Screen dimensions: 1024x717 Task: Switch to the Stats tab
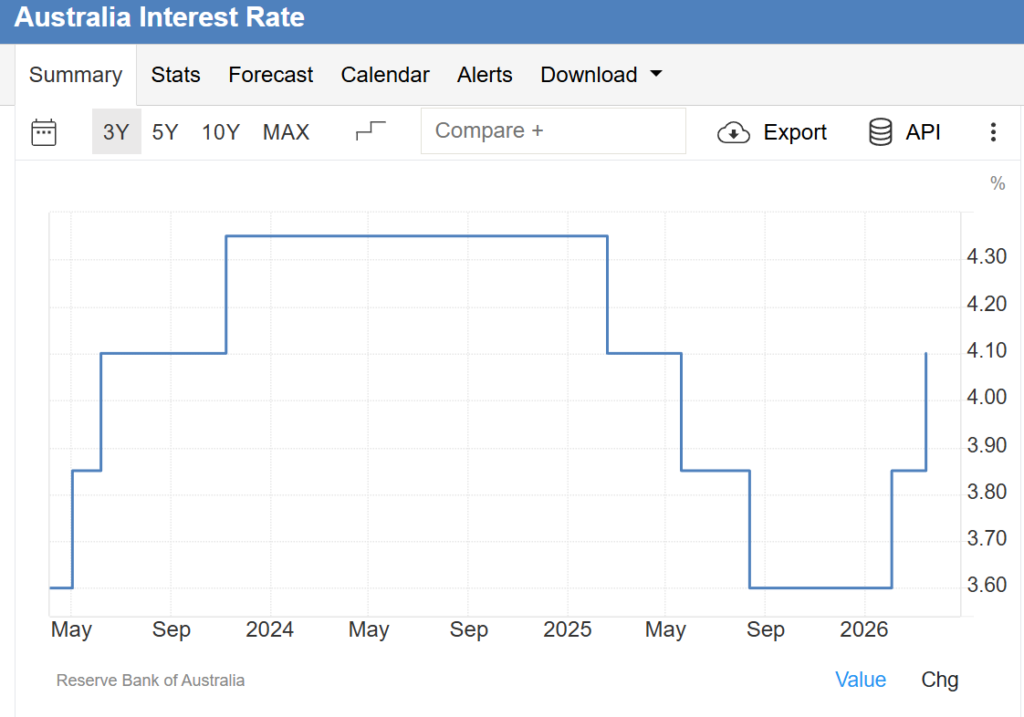click(175, 75)
